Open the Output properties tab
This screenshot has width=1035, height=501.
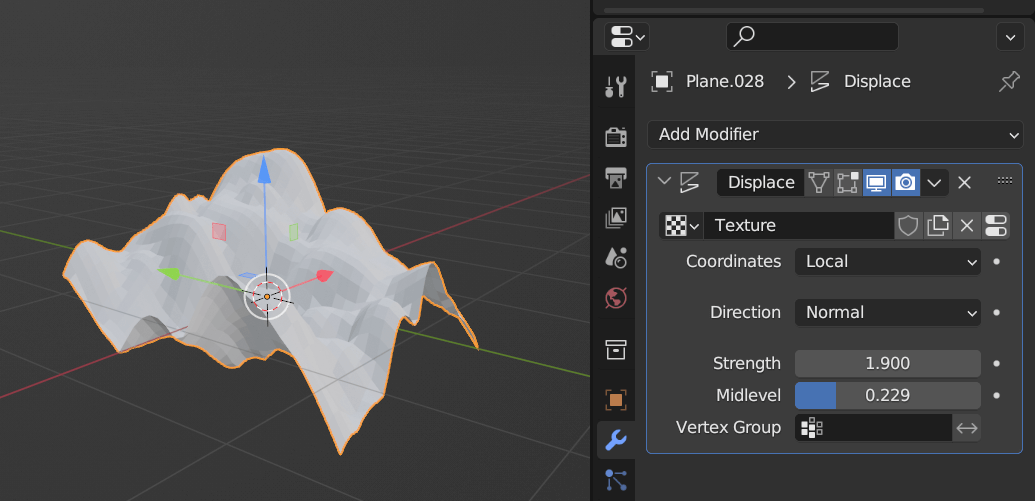pyautogui.click(x=616, y=178)
